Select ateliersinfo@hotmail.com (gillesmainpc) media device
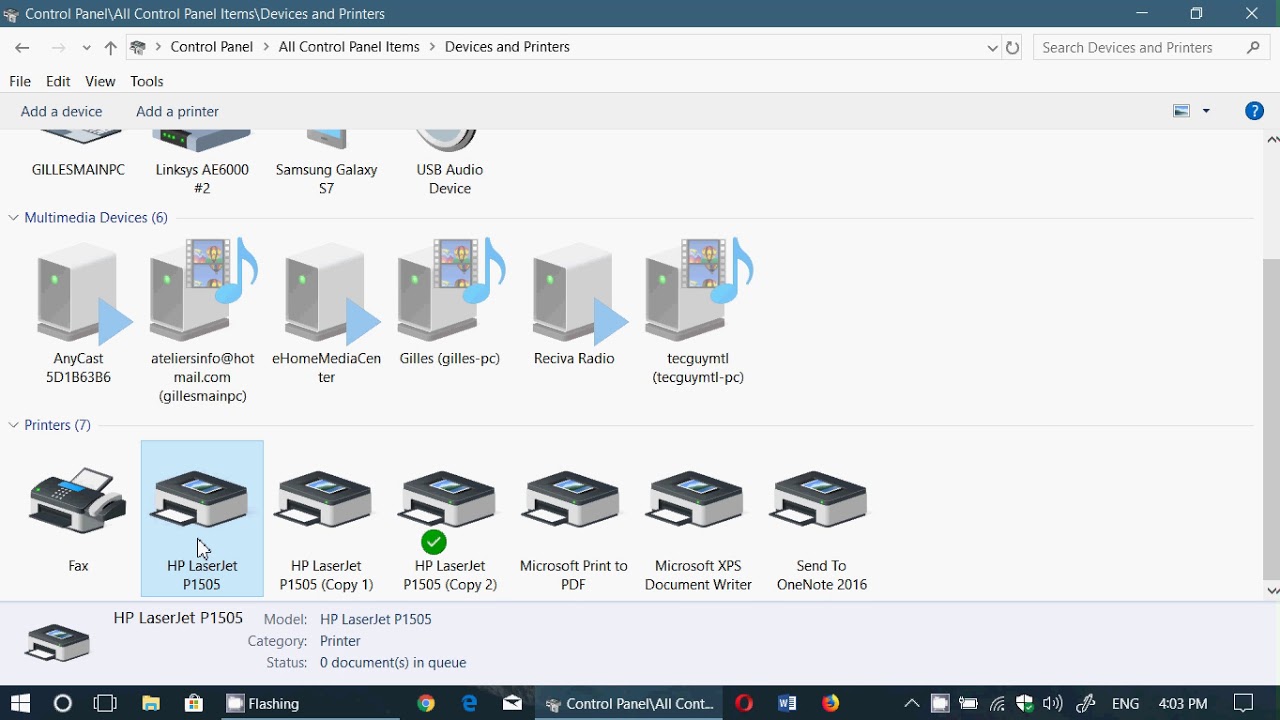1280x720 pixels. pos(202,321)
